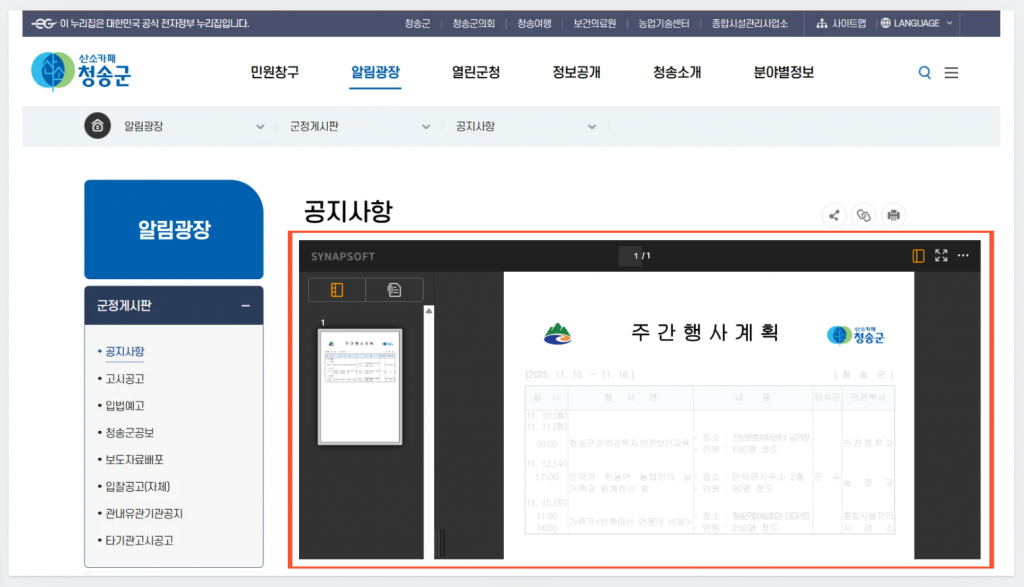Go to 고시공고 in the sidebar
Image resolution: width=1024 pixels, height=587 pixels.
point(125,379)
